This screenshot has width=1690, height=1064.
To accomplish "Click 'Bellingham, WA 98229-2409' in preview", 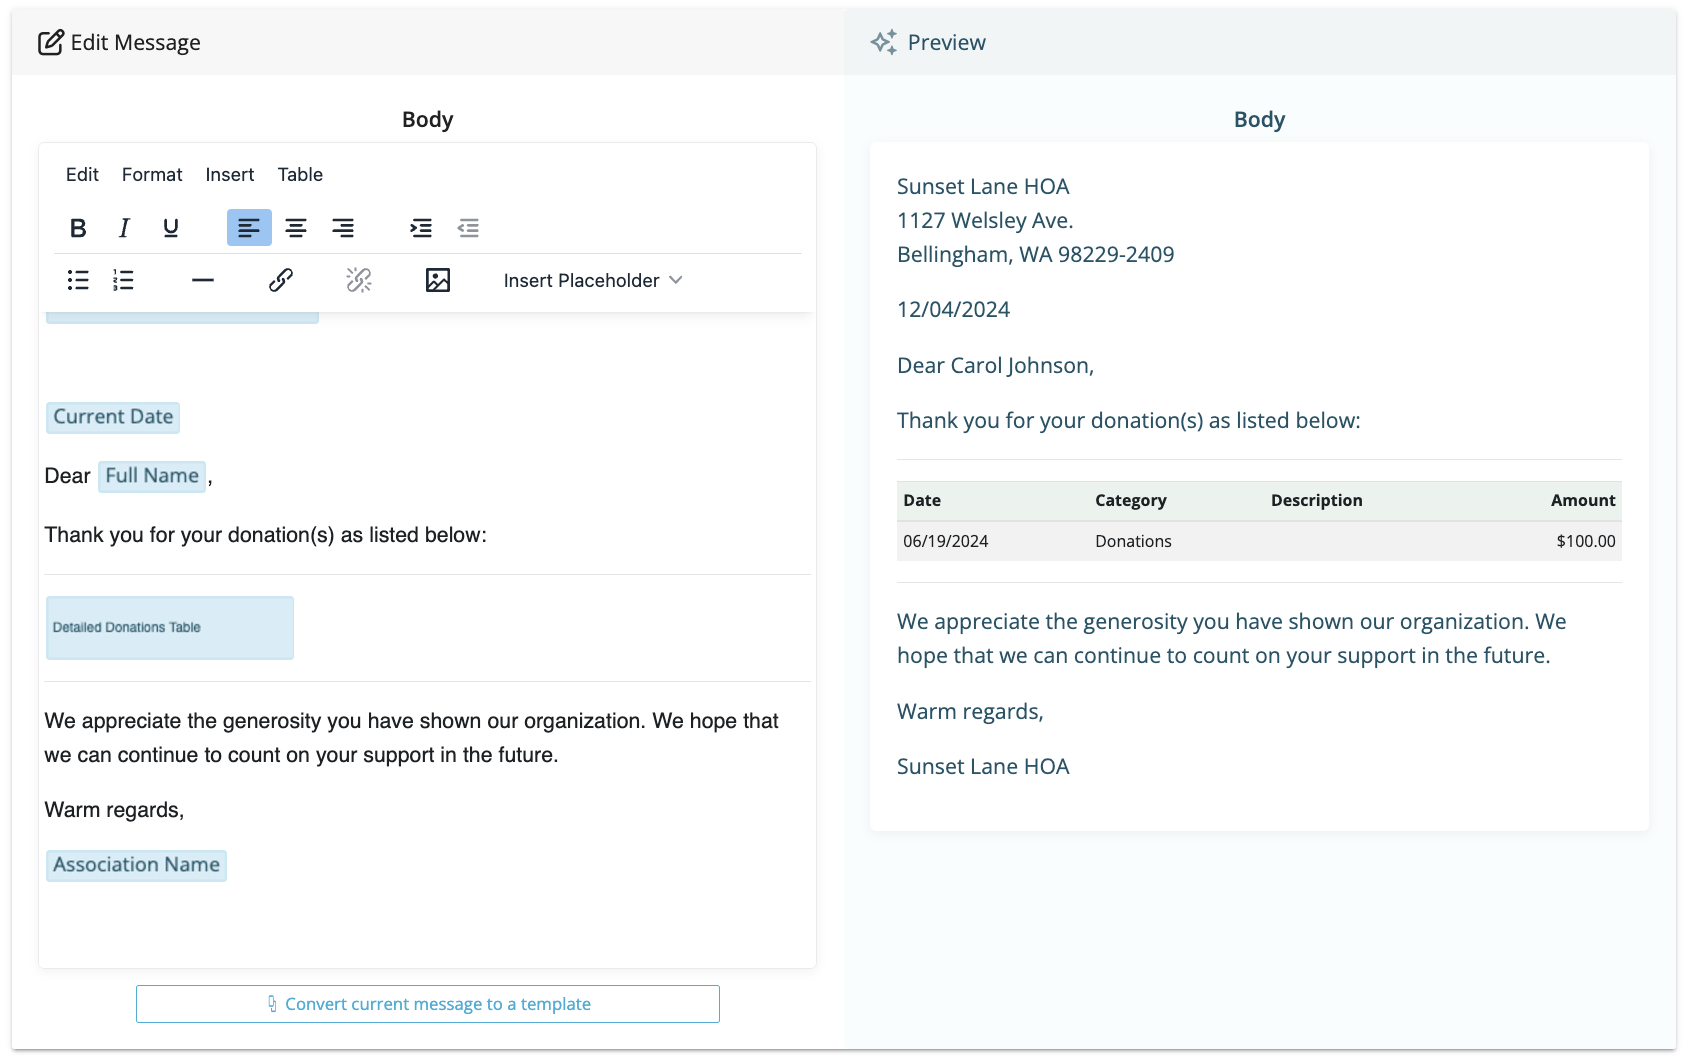I will point(1035,254).
